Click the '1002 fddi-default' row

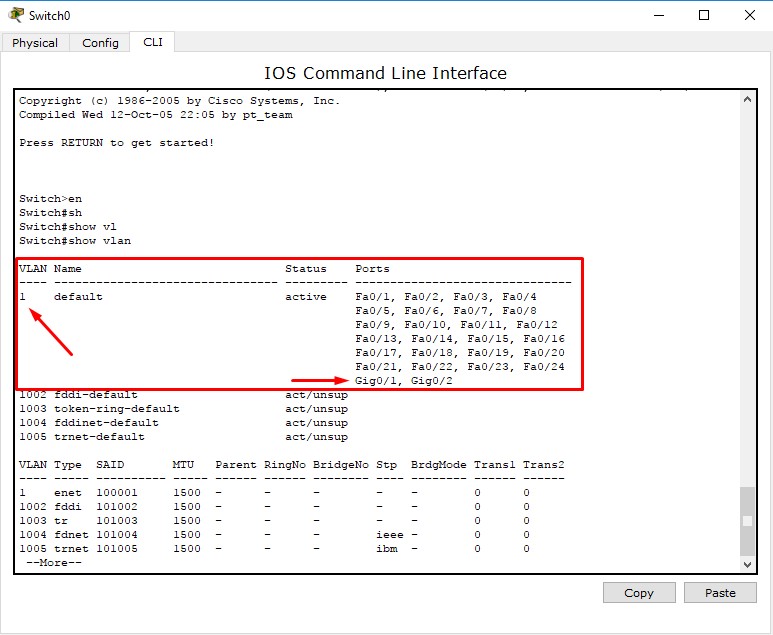(x=183, y=395)
